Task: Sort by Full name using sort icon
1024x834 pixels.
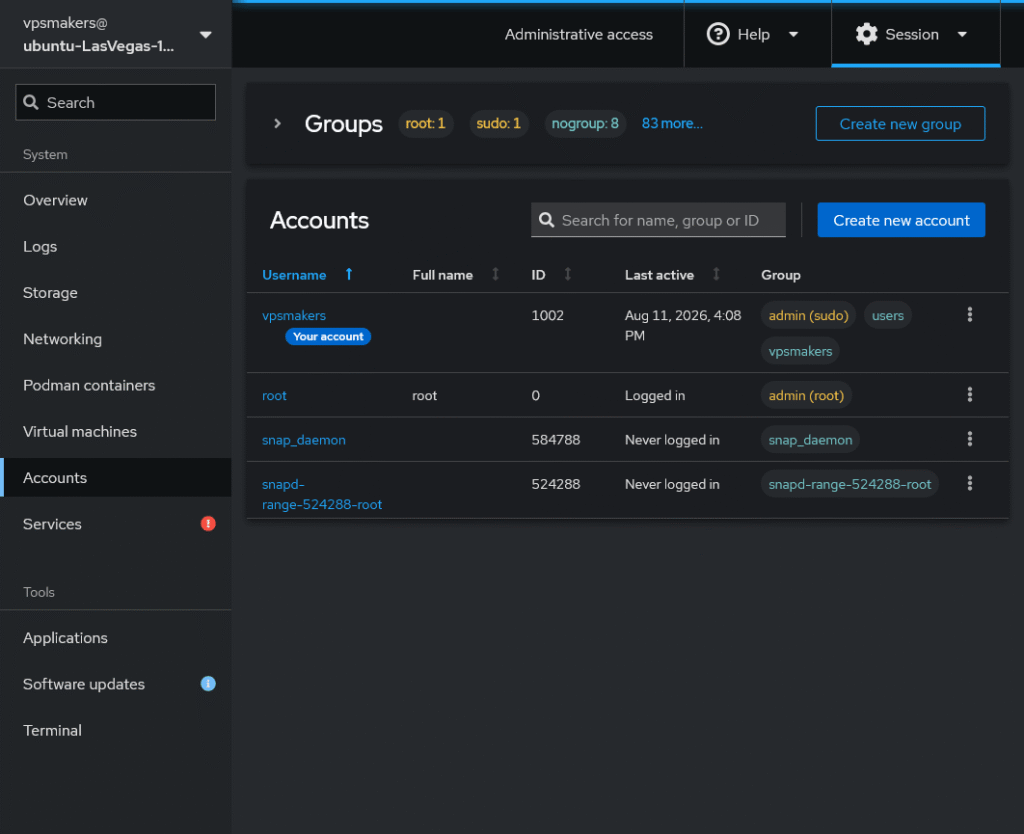Action: coord(496,274)
